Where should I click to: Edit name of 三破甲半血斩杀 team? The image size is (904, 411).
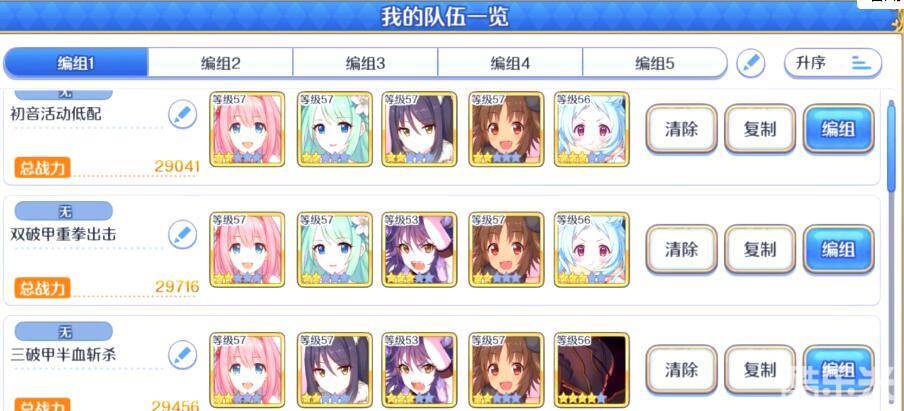pyautogui.click(x=183, y=355)
